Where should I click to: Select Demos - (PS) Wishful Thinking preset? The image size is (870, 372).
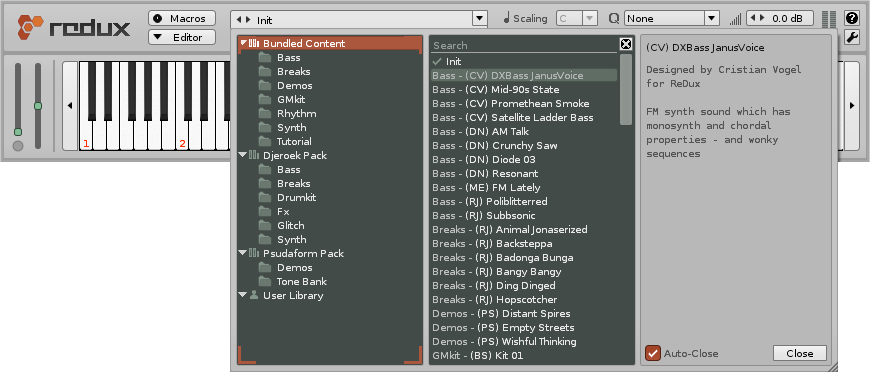pyautogui.click(x=524, y=341)
